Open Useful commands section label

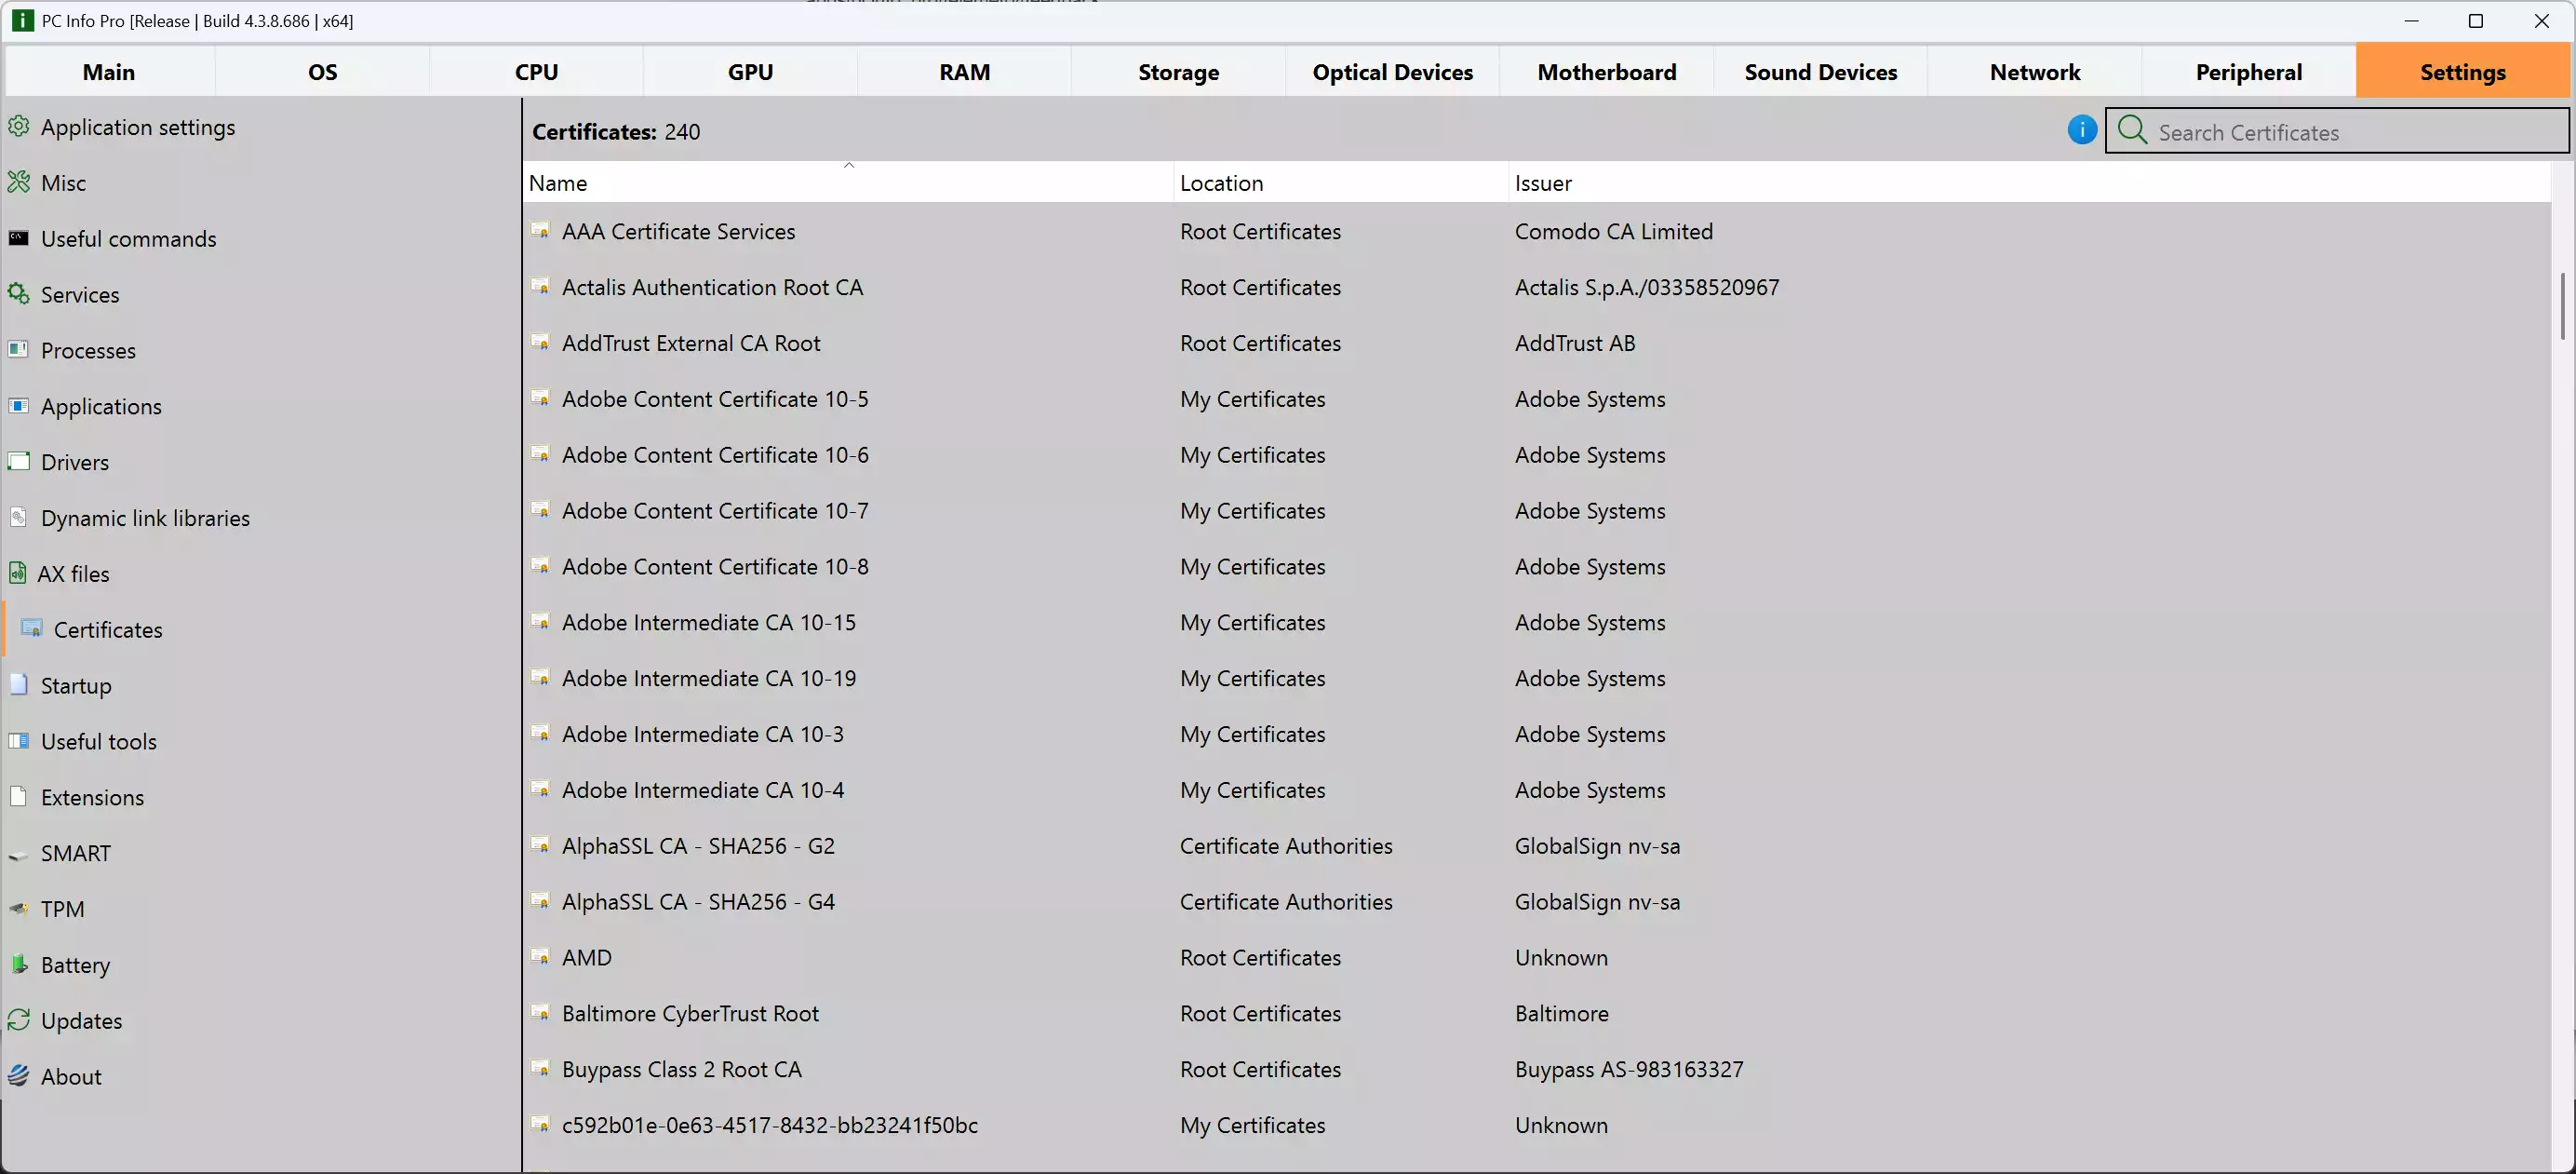click(x=129, y=238)
